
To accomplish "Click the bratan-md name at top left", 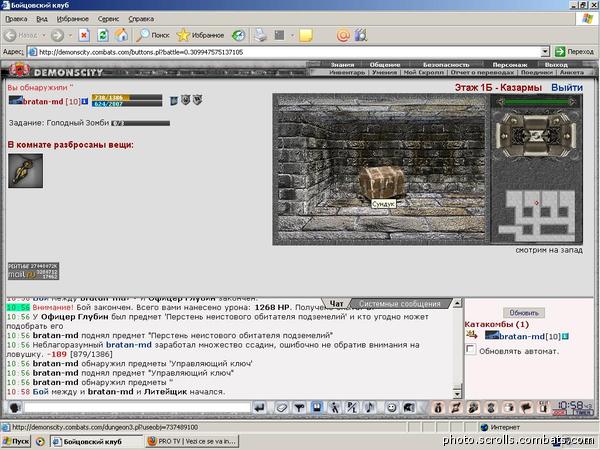I will coord(43,101).
